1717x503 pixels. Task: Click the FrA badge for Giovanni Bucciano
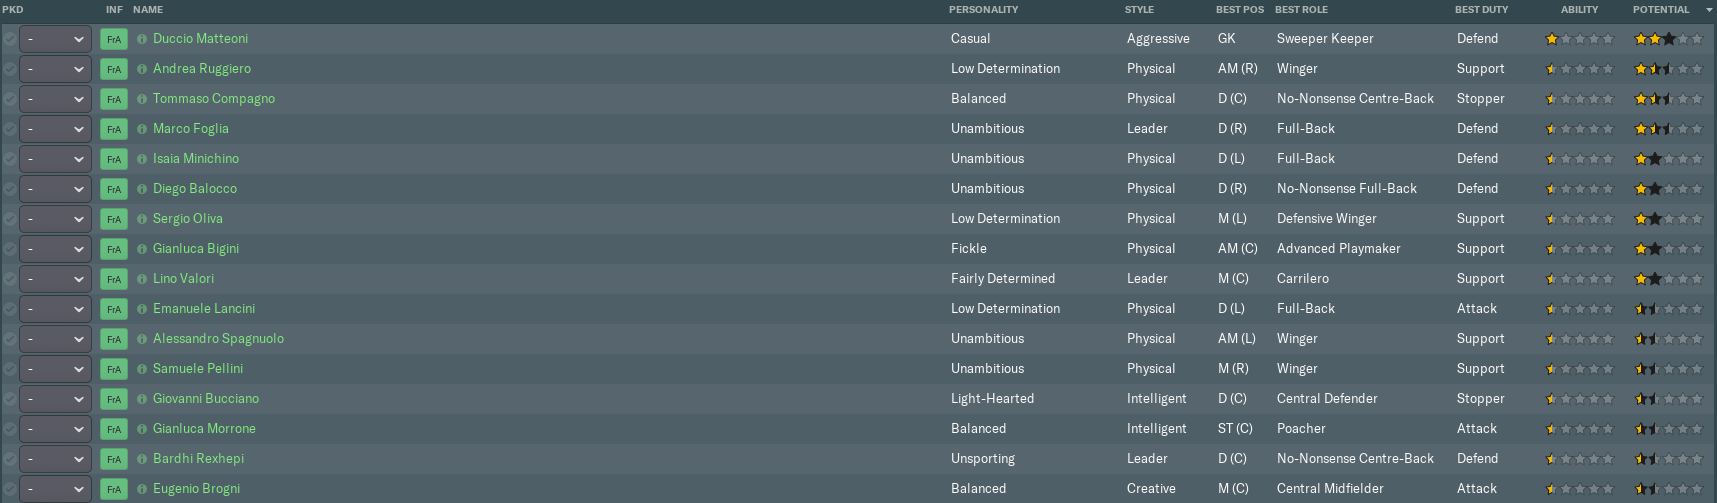coord(114,399)
